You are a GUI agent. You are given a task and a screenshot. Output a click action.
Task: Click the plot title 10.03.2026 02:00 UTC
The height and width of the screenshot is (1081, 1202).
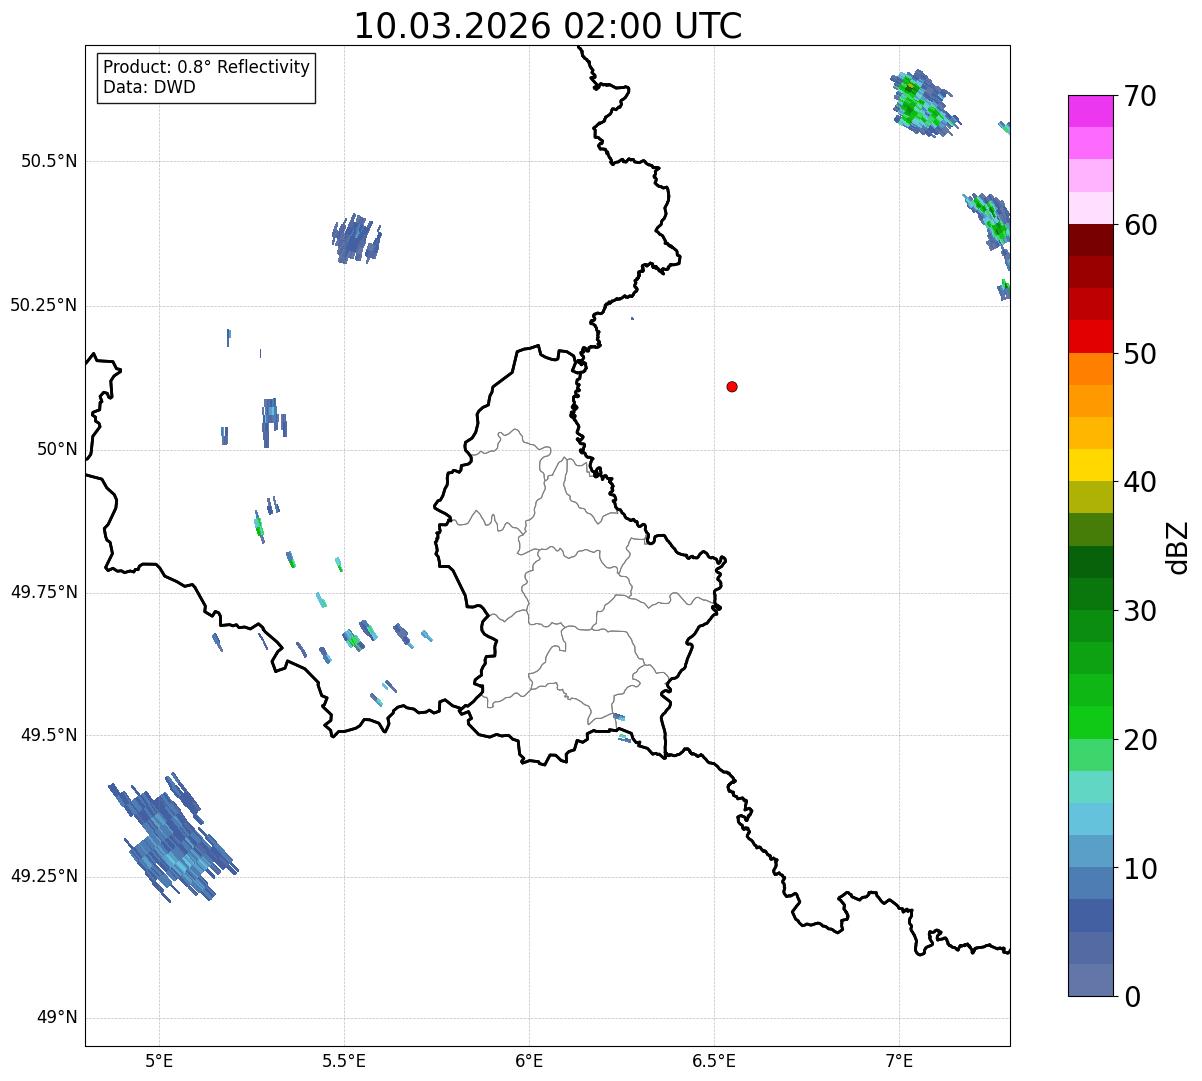tap(548, 26)
